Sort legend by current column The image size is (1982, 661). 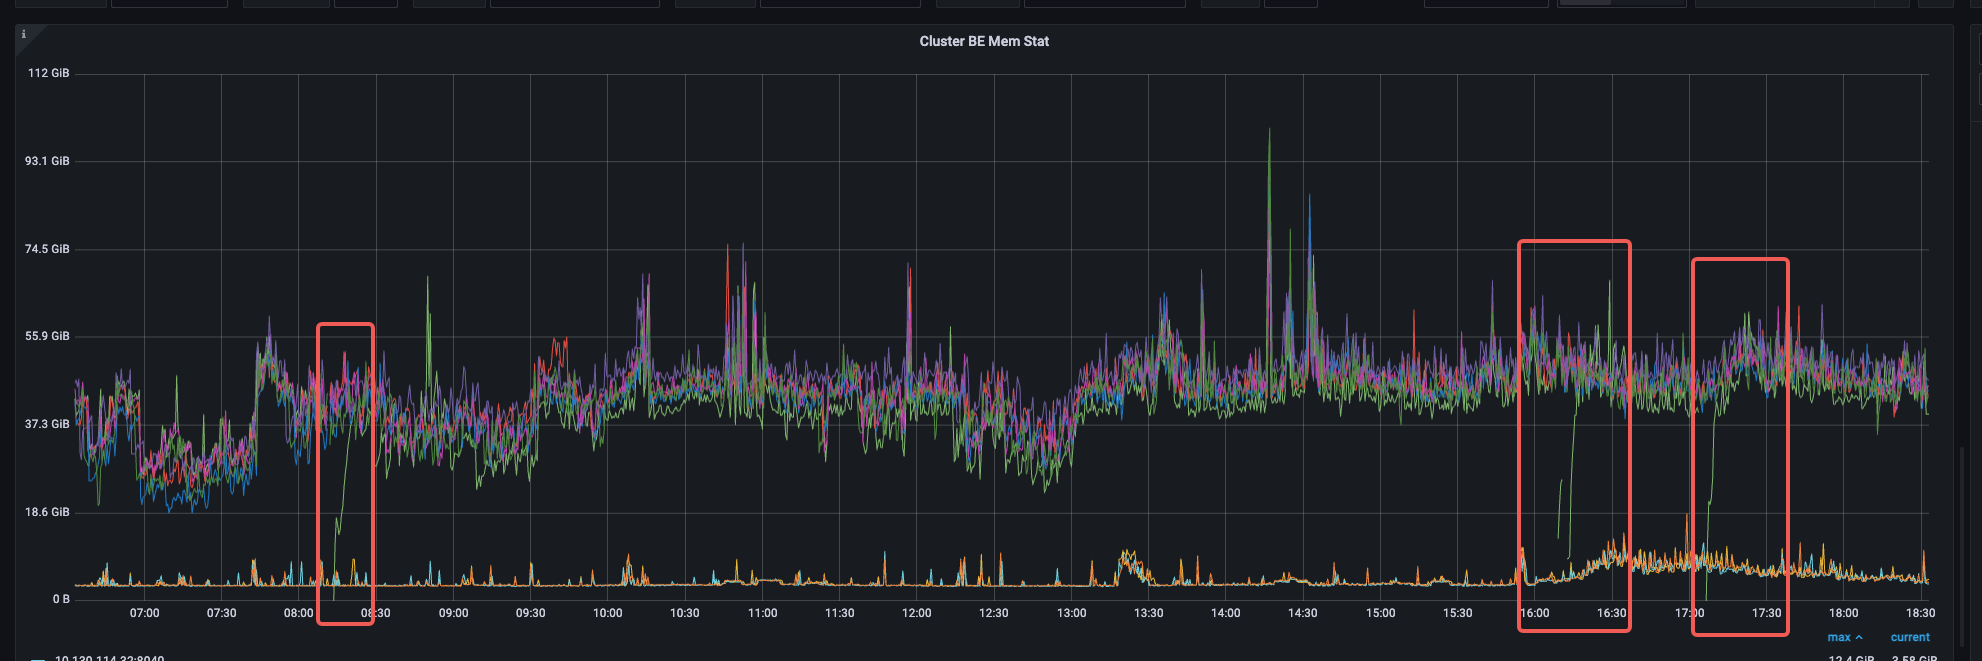coord(1909,637)
